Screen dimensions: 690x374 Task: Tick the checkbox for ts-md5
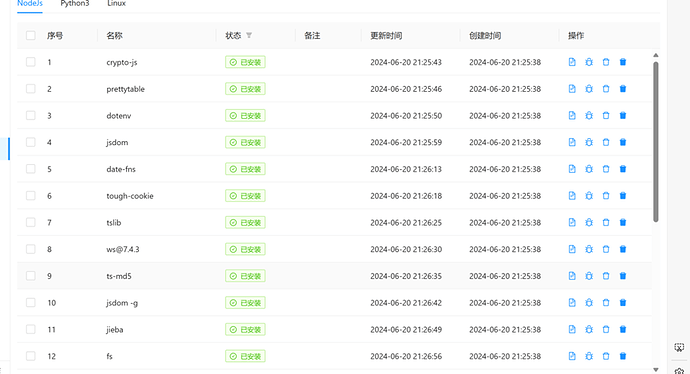(x=30, y=276)
